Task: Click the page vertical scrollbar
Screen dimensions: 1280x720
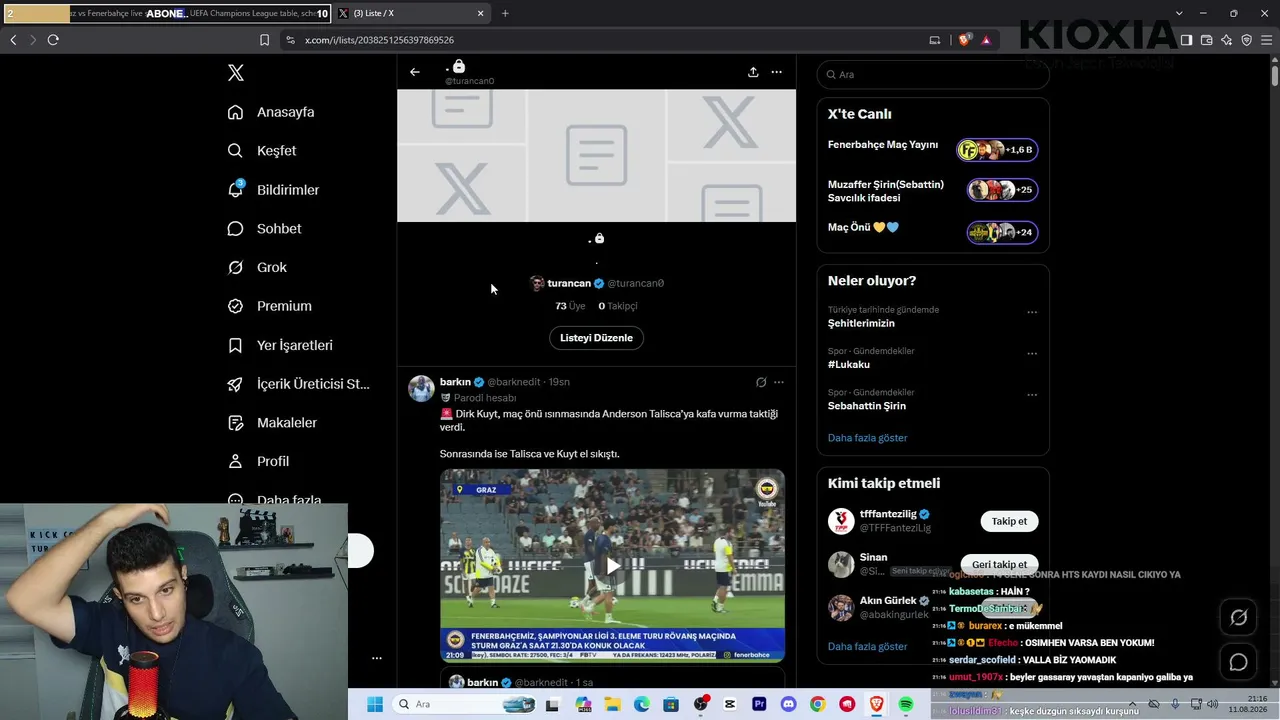Action: coord(1275,76)
